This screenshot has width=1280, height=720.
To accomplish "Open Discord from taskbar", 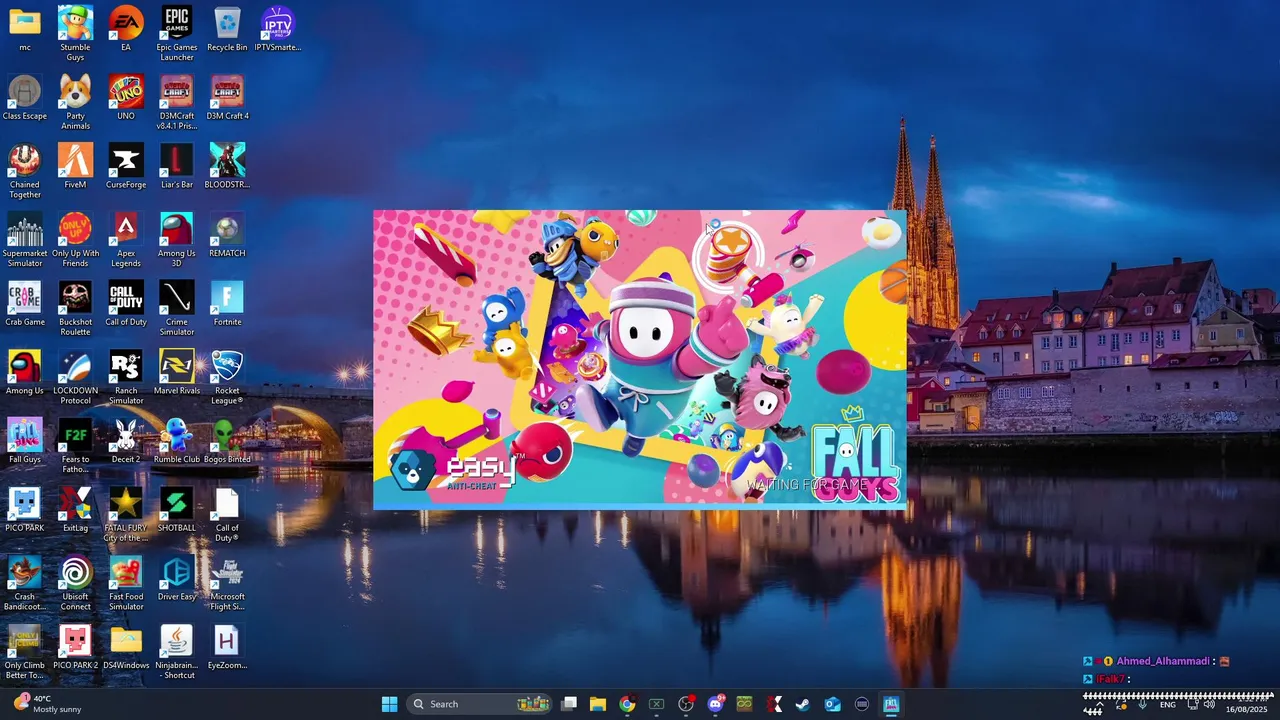I will click(x=715, y=704).
